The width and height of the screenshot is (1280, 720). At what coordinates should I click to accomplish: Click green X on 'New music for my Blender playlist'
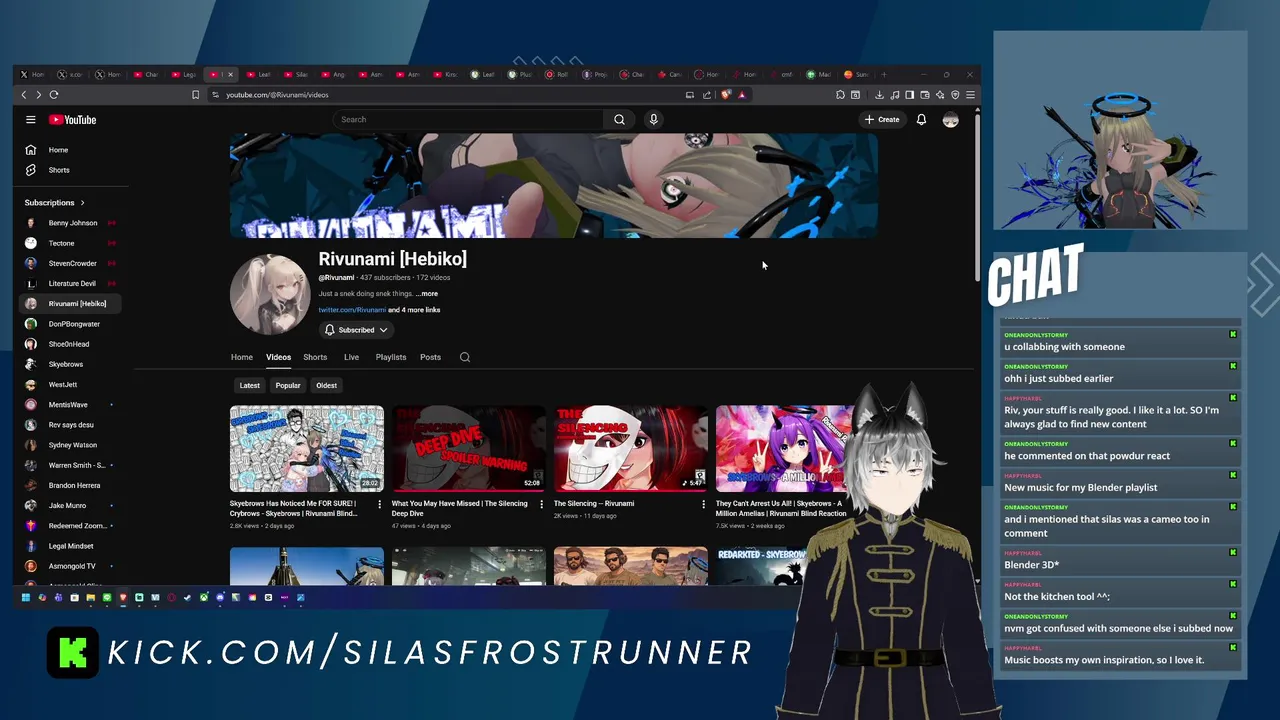click(x=1233, y=475)
